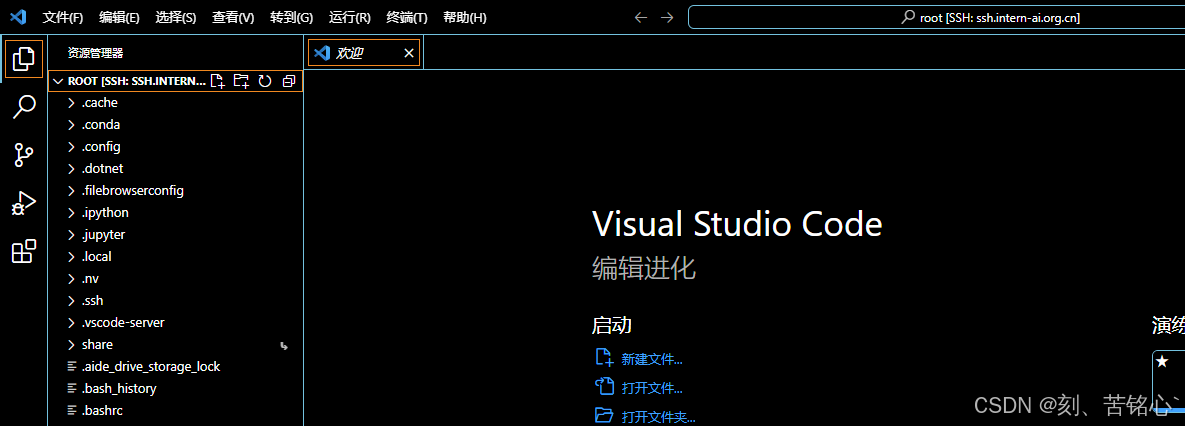Expand the .config folder
Screen dimensions: 1185x426
[175, 147]
